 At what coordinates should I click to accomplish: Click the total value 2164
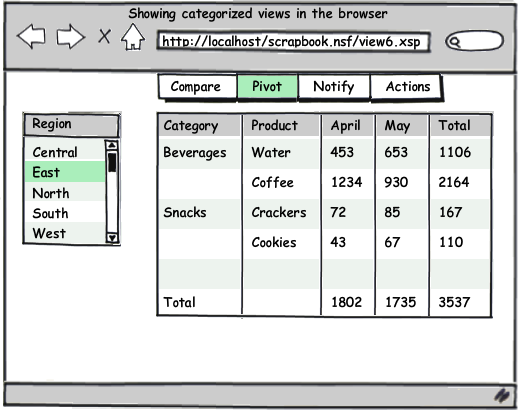pyautogui.click(x=460, y=183)
